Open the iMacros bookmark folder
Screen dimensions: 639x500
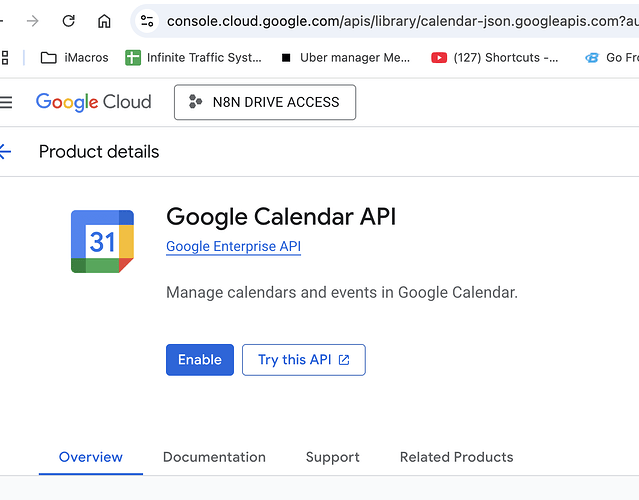click(x=75, y=58)
